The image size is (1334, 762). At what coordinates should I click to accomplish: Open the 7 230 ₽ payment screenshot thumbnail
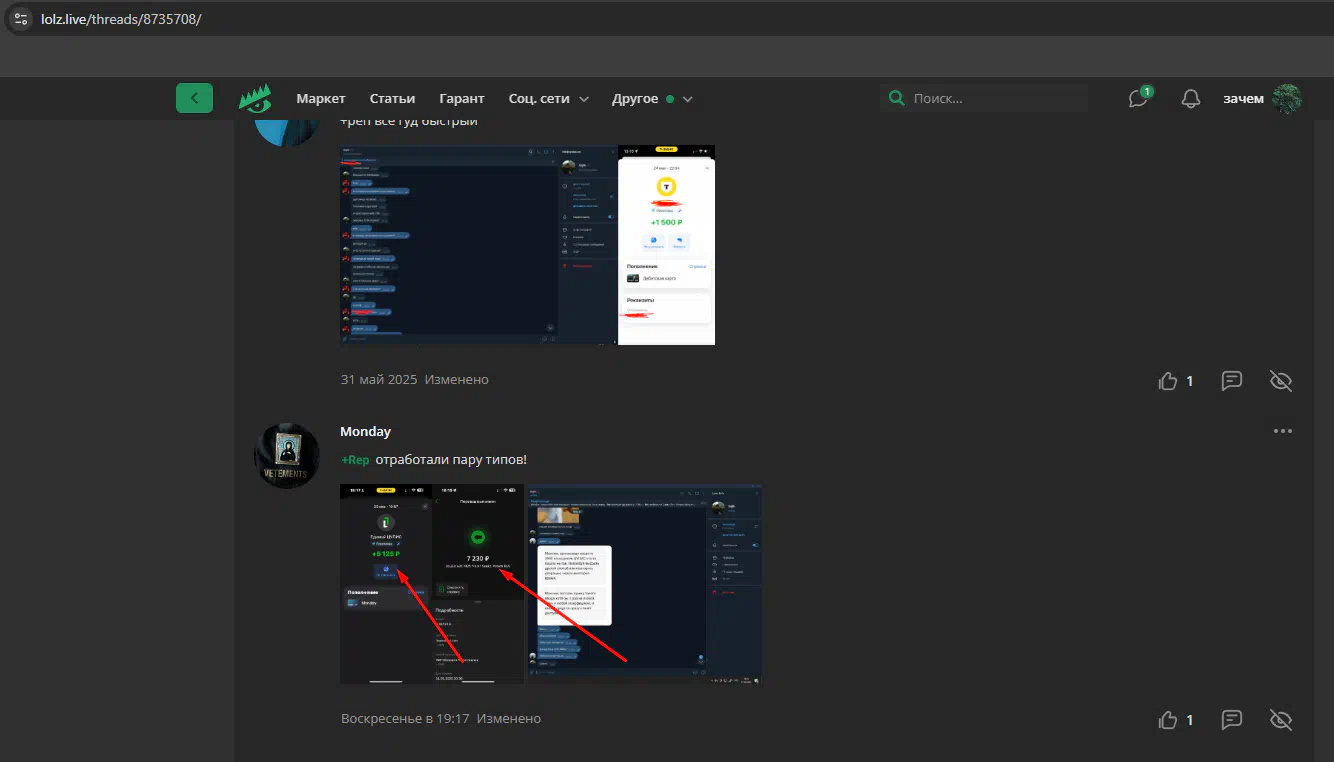[x=478, y=584]
